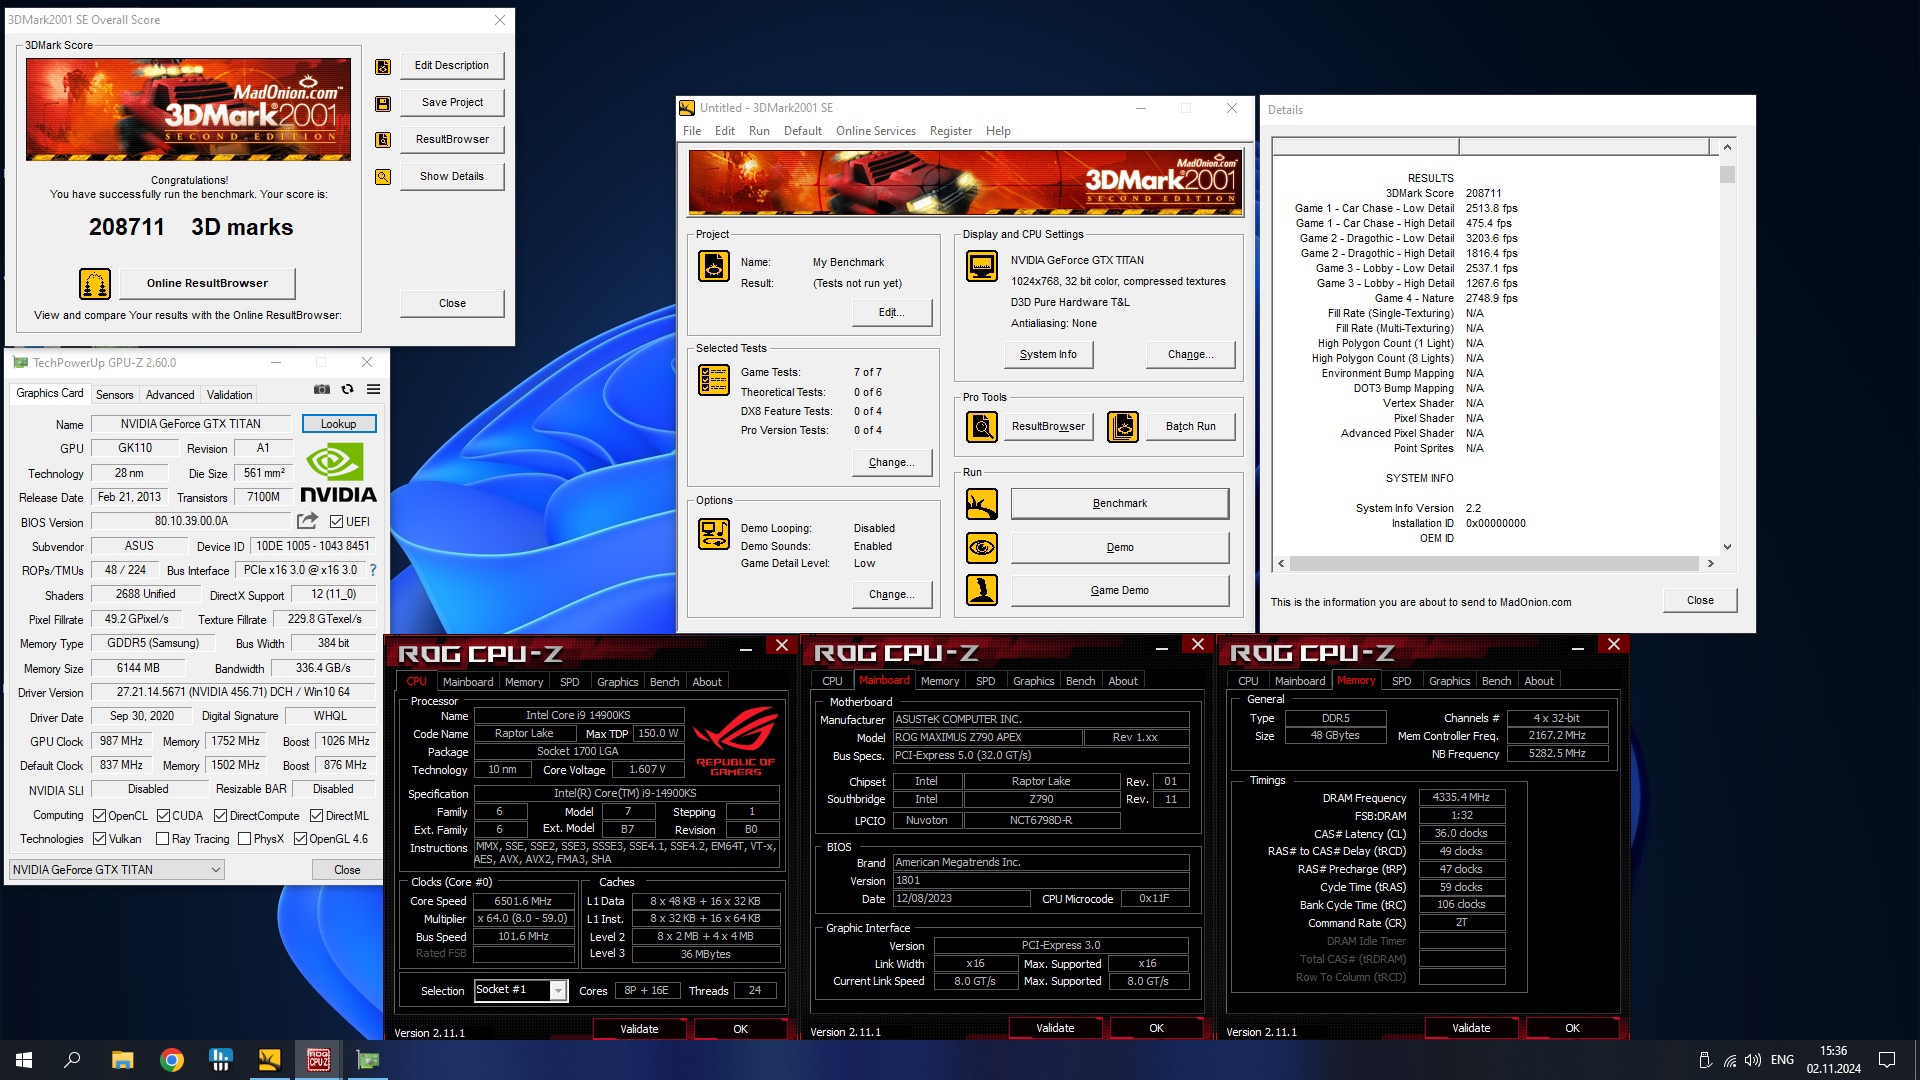This screenshot has height=1080, width=1920.
Task: Click the Benchmark run icon
Action: [x=982, y=504]
